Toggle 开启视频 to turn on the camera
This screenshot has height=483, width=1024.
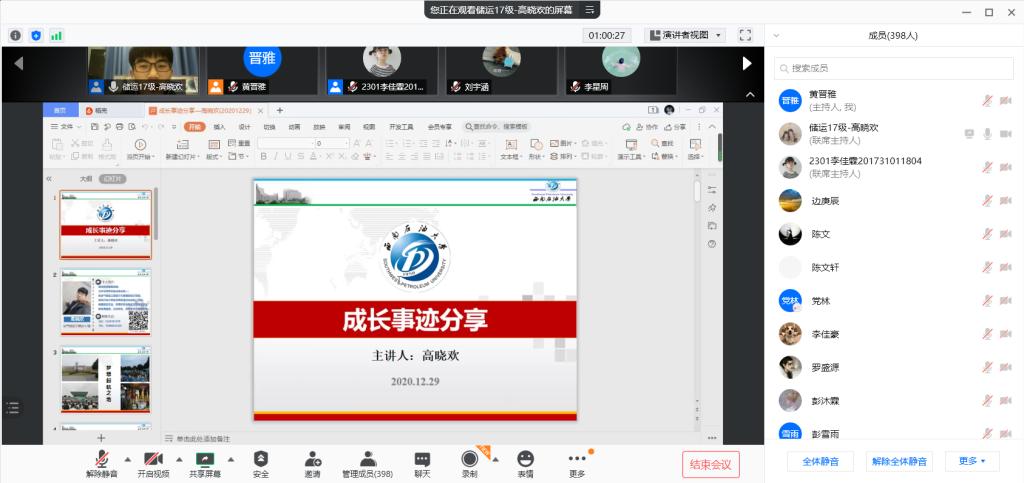(x=153, y=459)
